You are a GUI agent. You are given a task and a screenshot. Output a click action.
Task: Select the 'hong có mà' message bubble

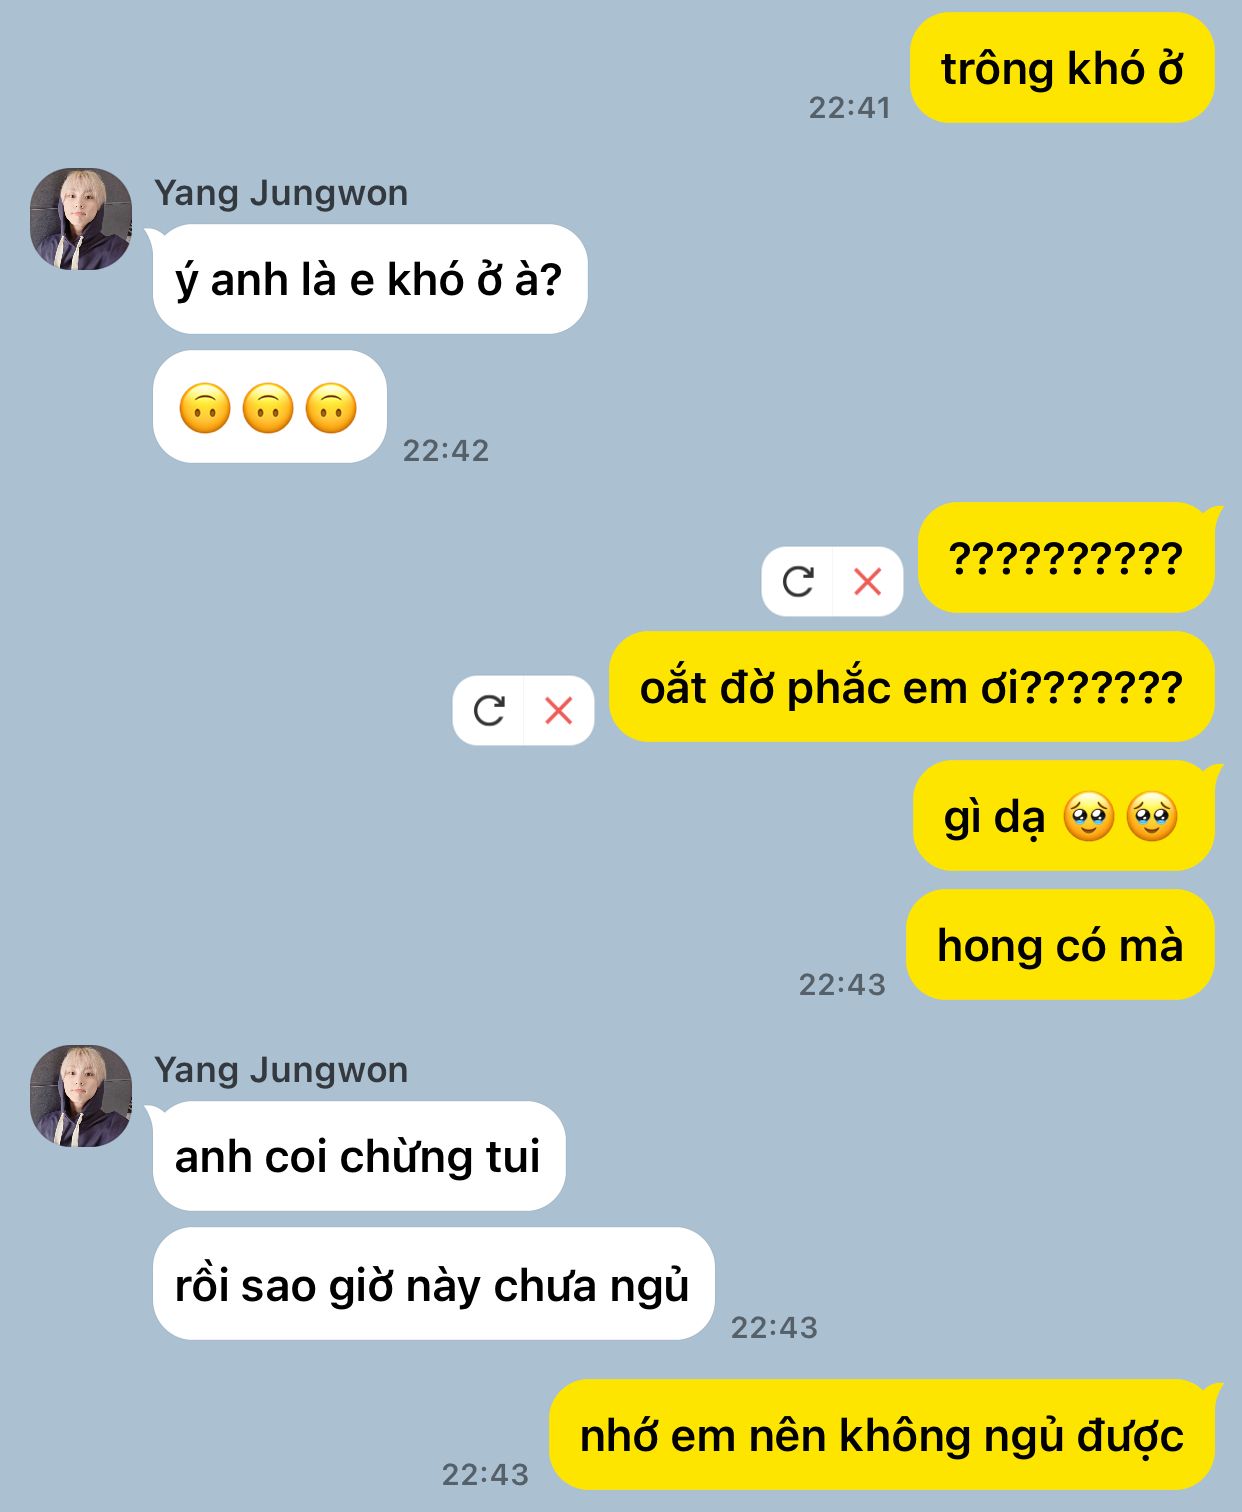tap(1060, 944)
